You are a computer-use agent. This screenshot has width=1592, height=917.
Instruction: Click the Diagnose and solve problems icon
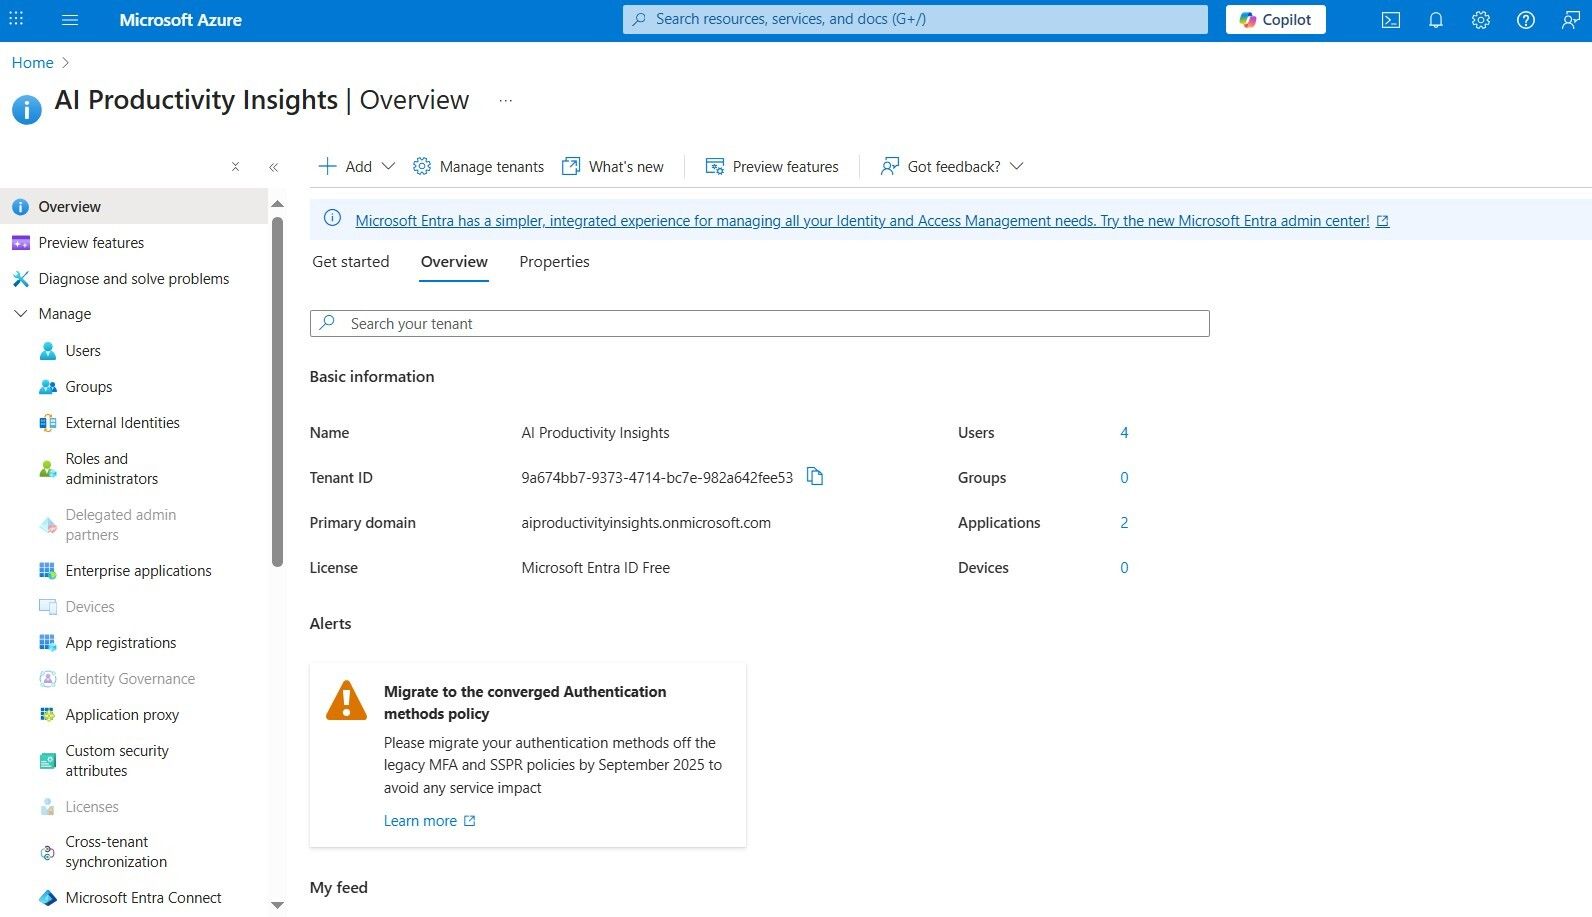click(20, 279)
